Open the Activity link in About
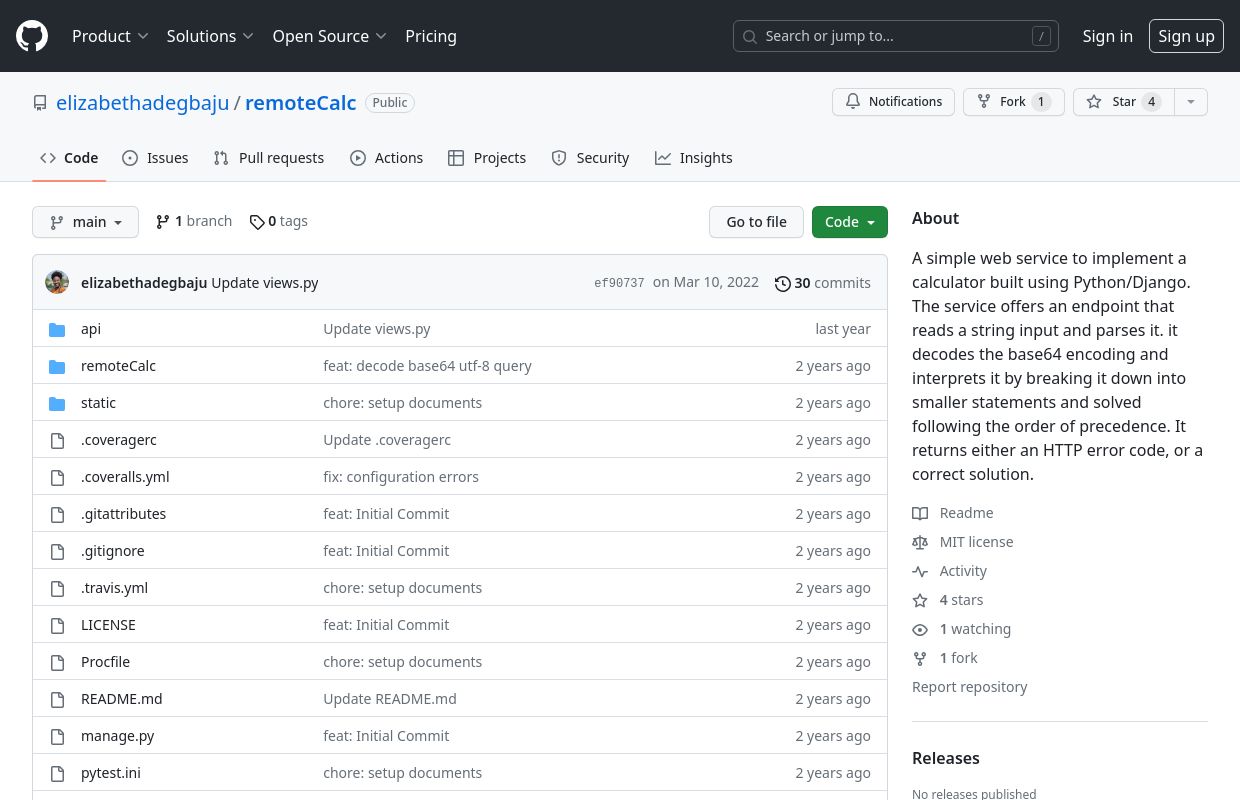Screen dimensions: 1240x800 click(950, 571)
